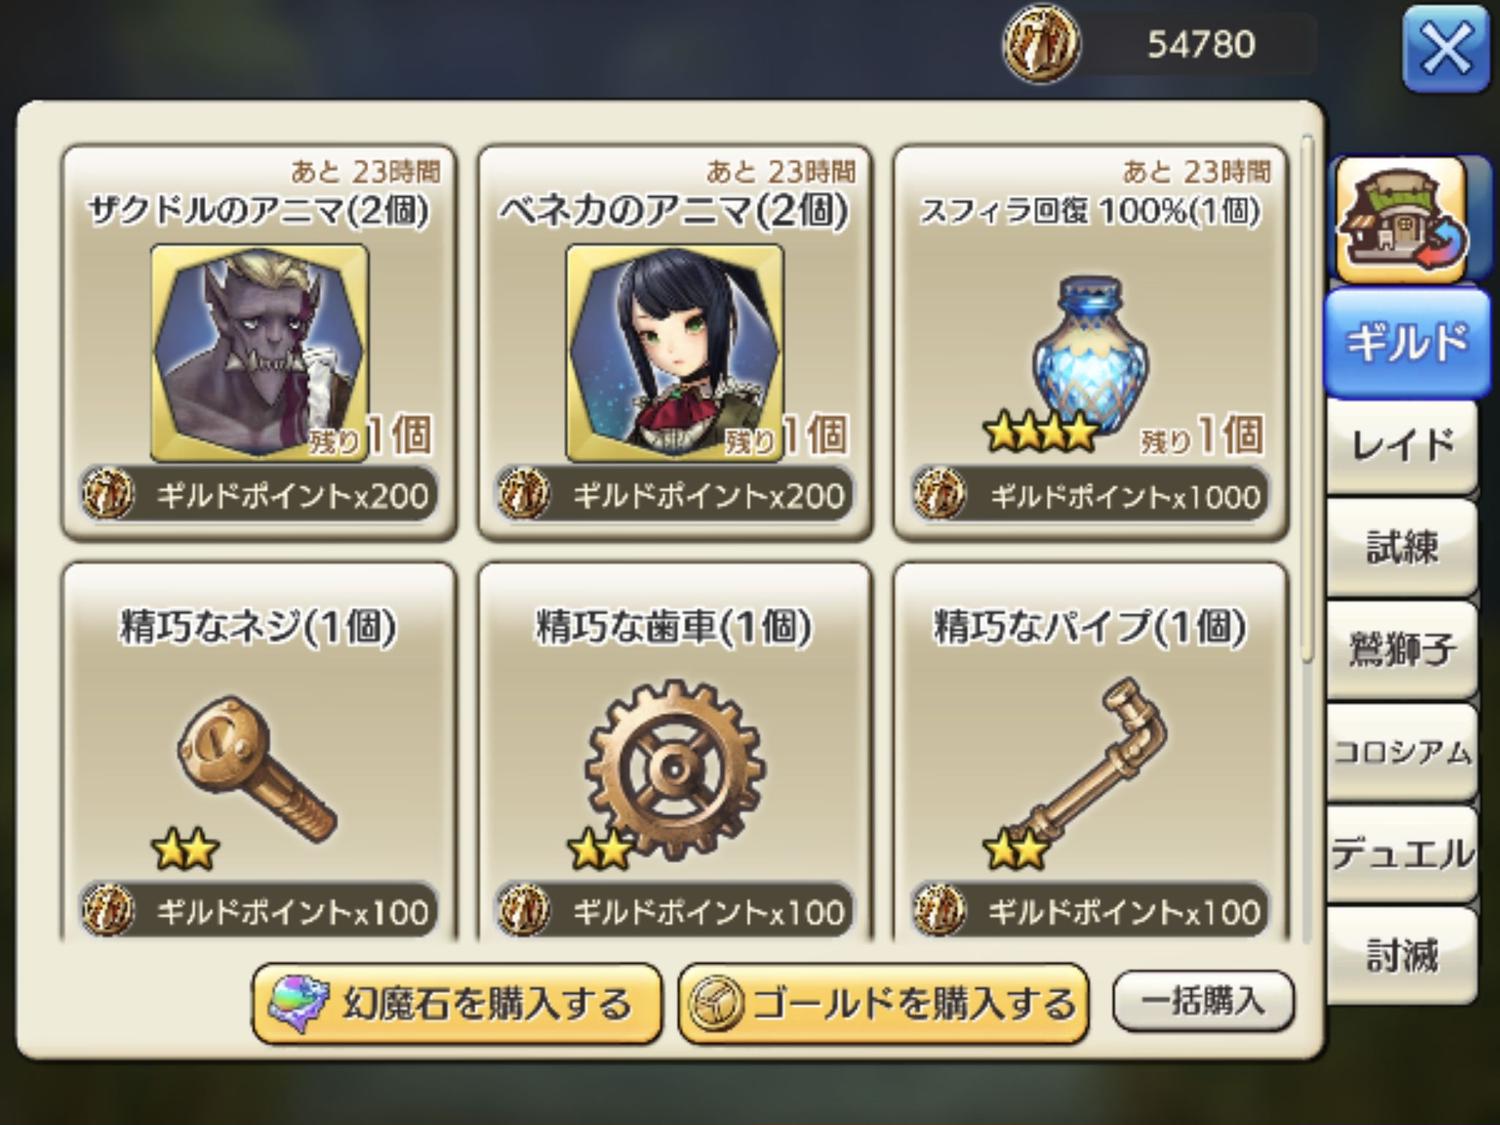Open the デュエル shop tab
The height and width of the screenshot is (1125, 1500).
click(1402, 854)
